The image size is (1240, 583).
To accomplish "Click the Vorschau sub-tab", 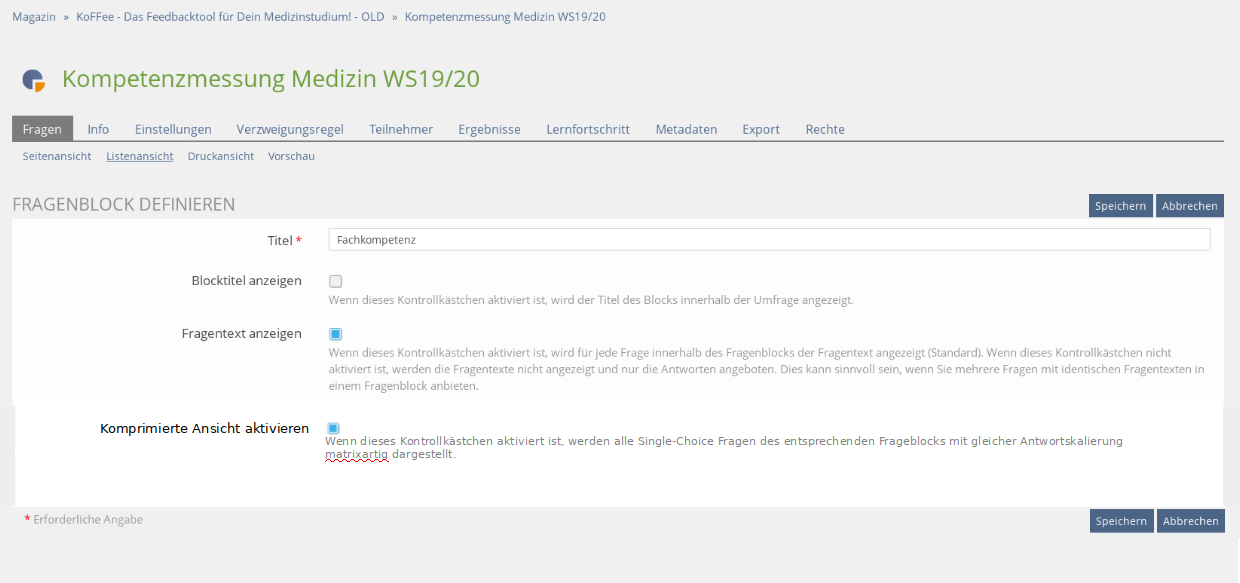I will coord(291,156).
